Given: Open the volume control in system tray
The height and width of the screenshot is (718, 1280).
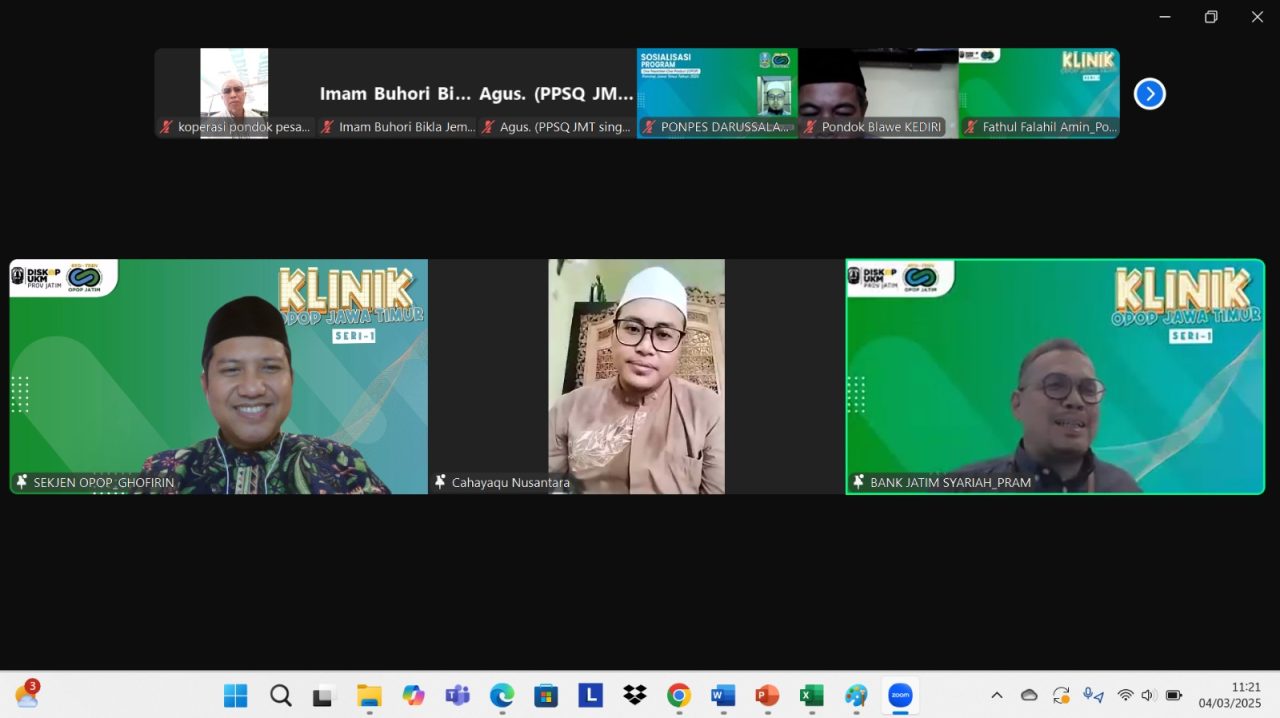Looking at the screenshot, I should point(1147,695).
